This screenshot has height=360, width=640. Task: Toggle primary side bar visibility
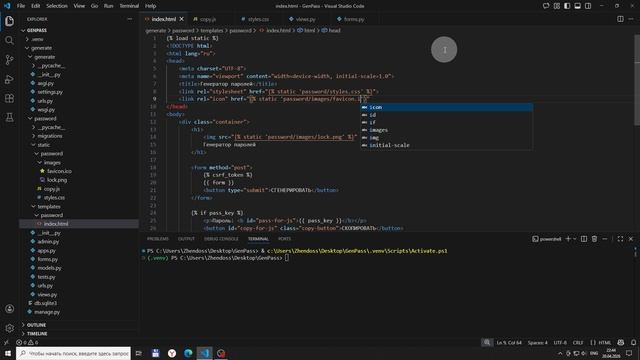567,6
